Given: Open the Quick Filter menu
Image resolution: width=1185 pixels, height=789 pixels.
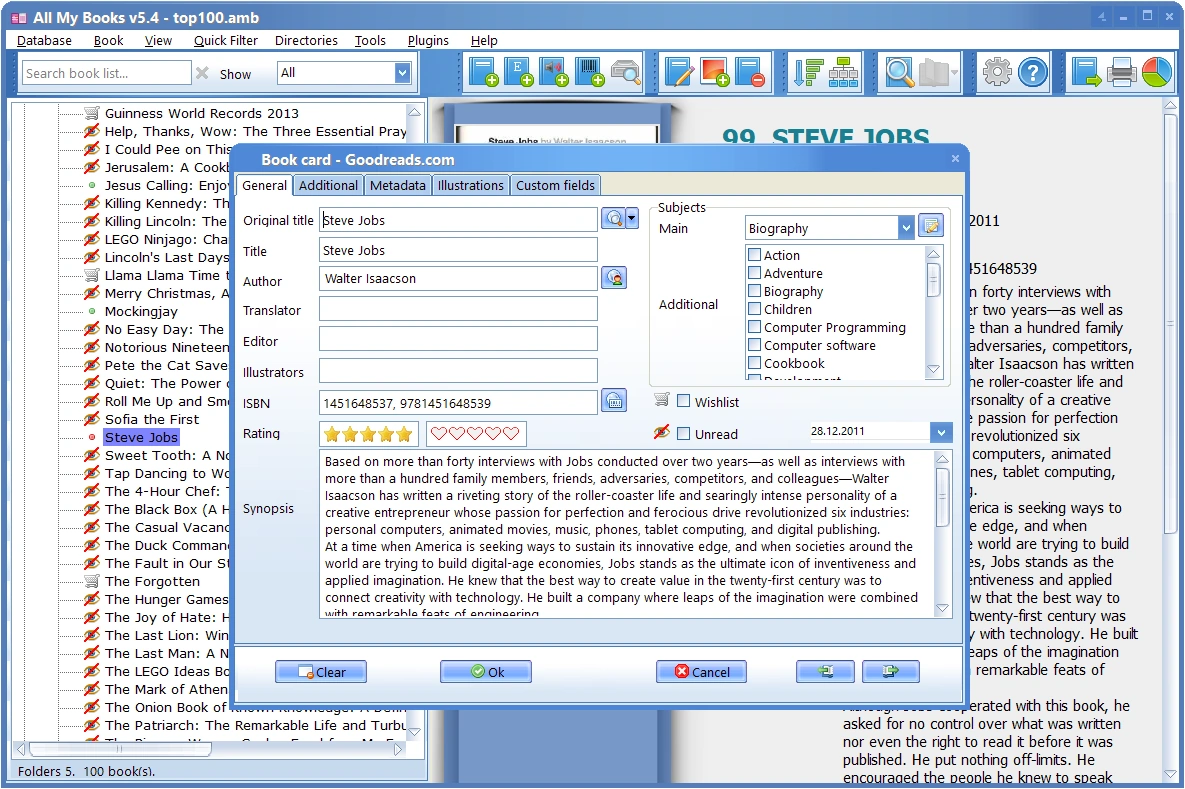Looking at the screenshot, I should point(225,41).
